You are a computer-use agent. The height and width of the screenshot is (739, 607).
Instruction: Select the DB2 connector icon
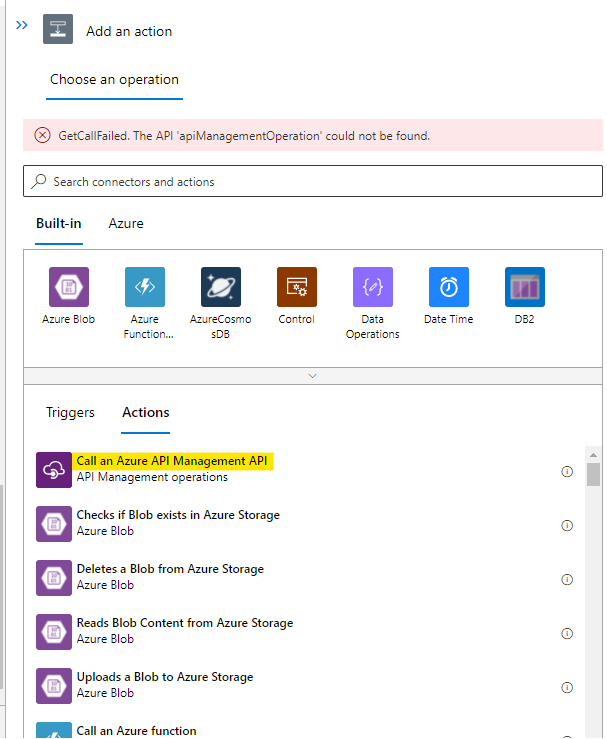pos(525,287)
